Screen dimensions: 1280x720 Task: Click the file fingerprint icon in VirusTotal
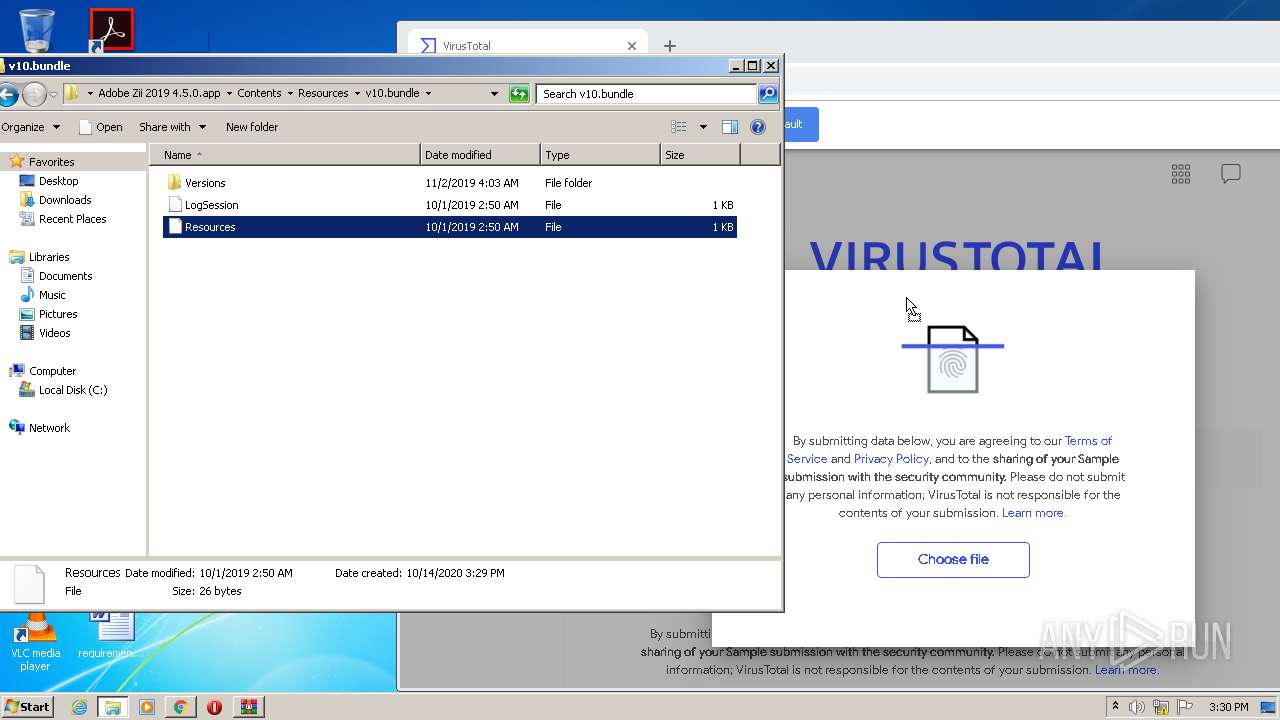click(x=953, y=359)
